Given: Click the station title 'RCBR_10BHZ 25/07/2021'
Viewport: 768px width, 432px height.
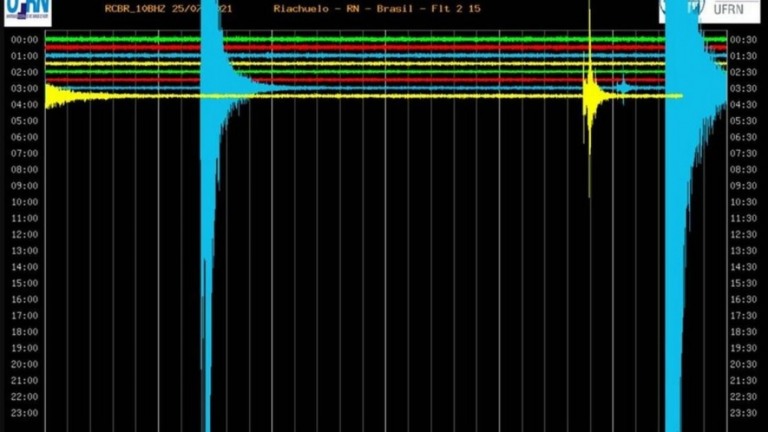Looking at the screenshot, I should click(168, 9).
